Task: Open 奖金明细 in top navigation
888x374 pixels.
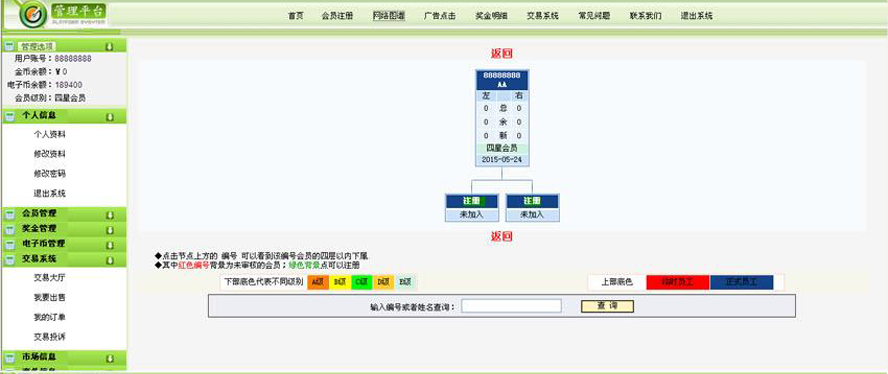Action: [x=492, y=16]
